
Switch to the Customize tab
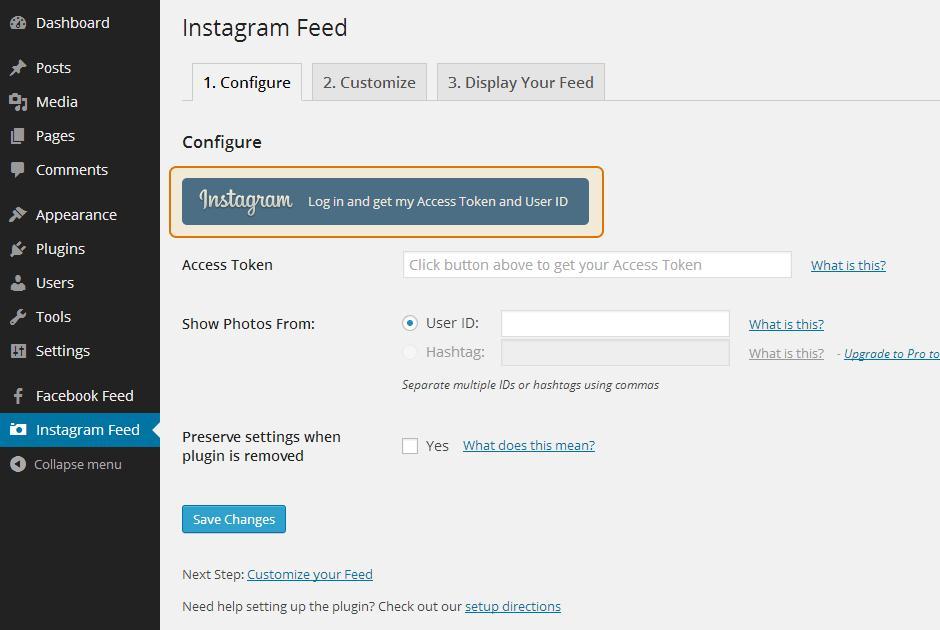pos(369,83)
